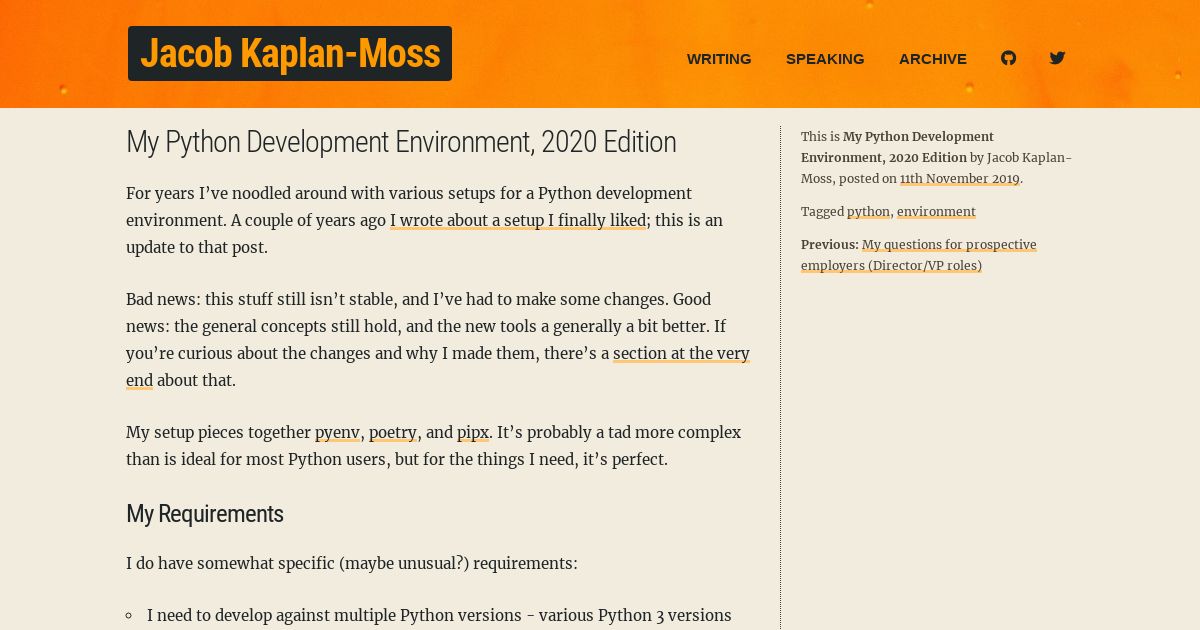The width and height of the screenshot is (1200, 630).
Task: Open the article title heading link
Action: (x=401, y=142)
